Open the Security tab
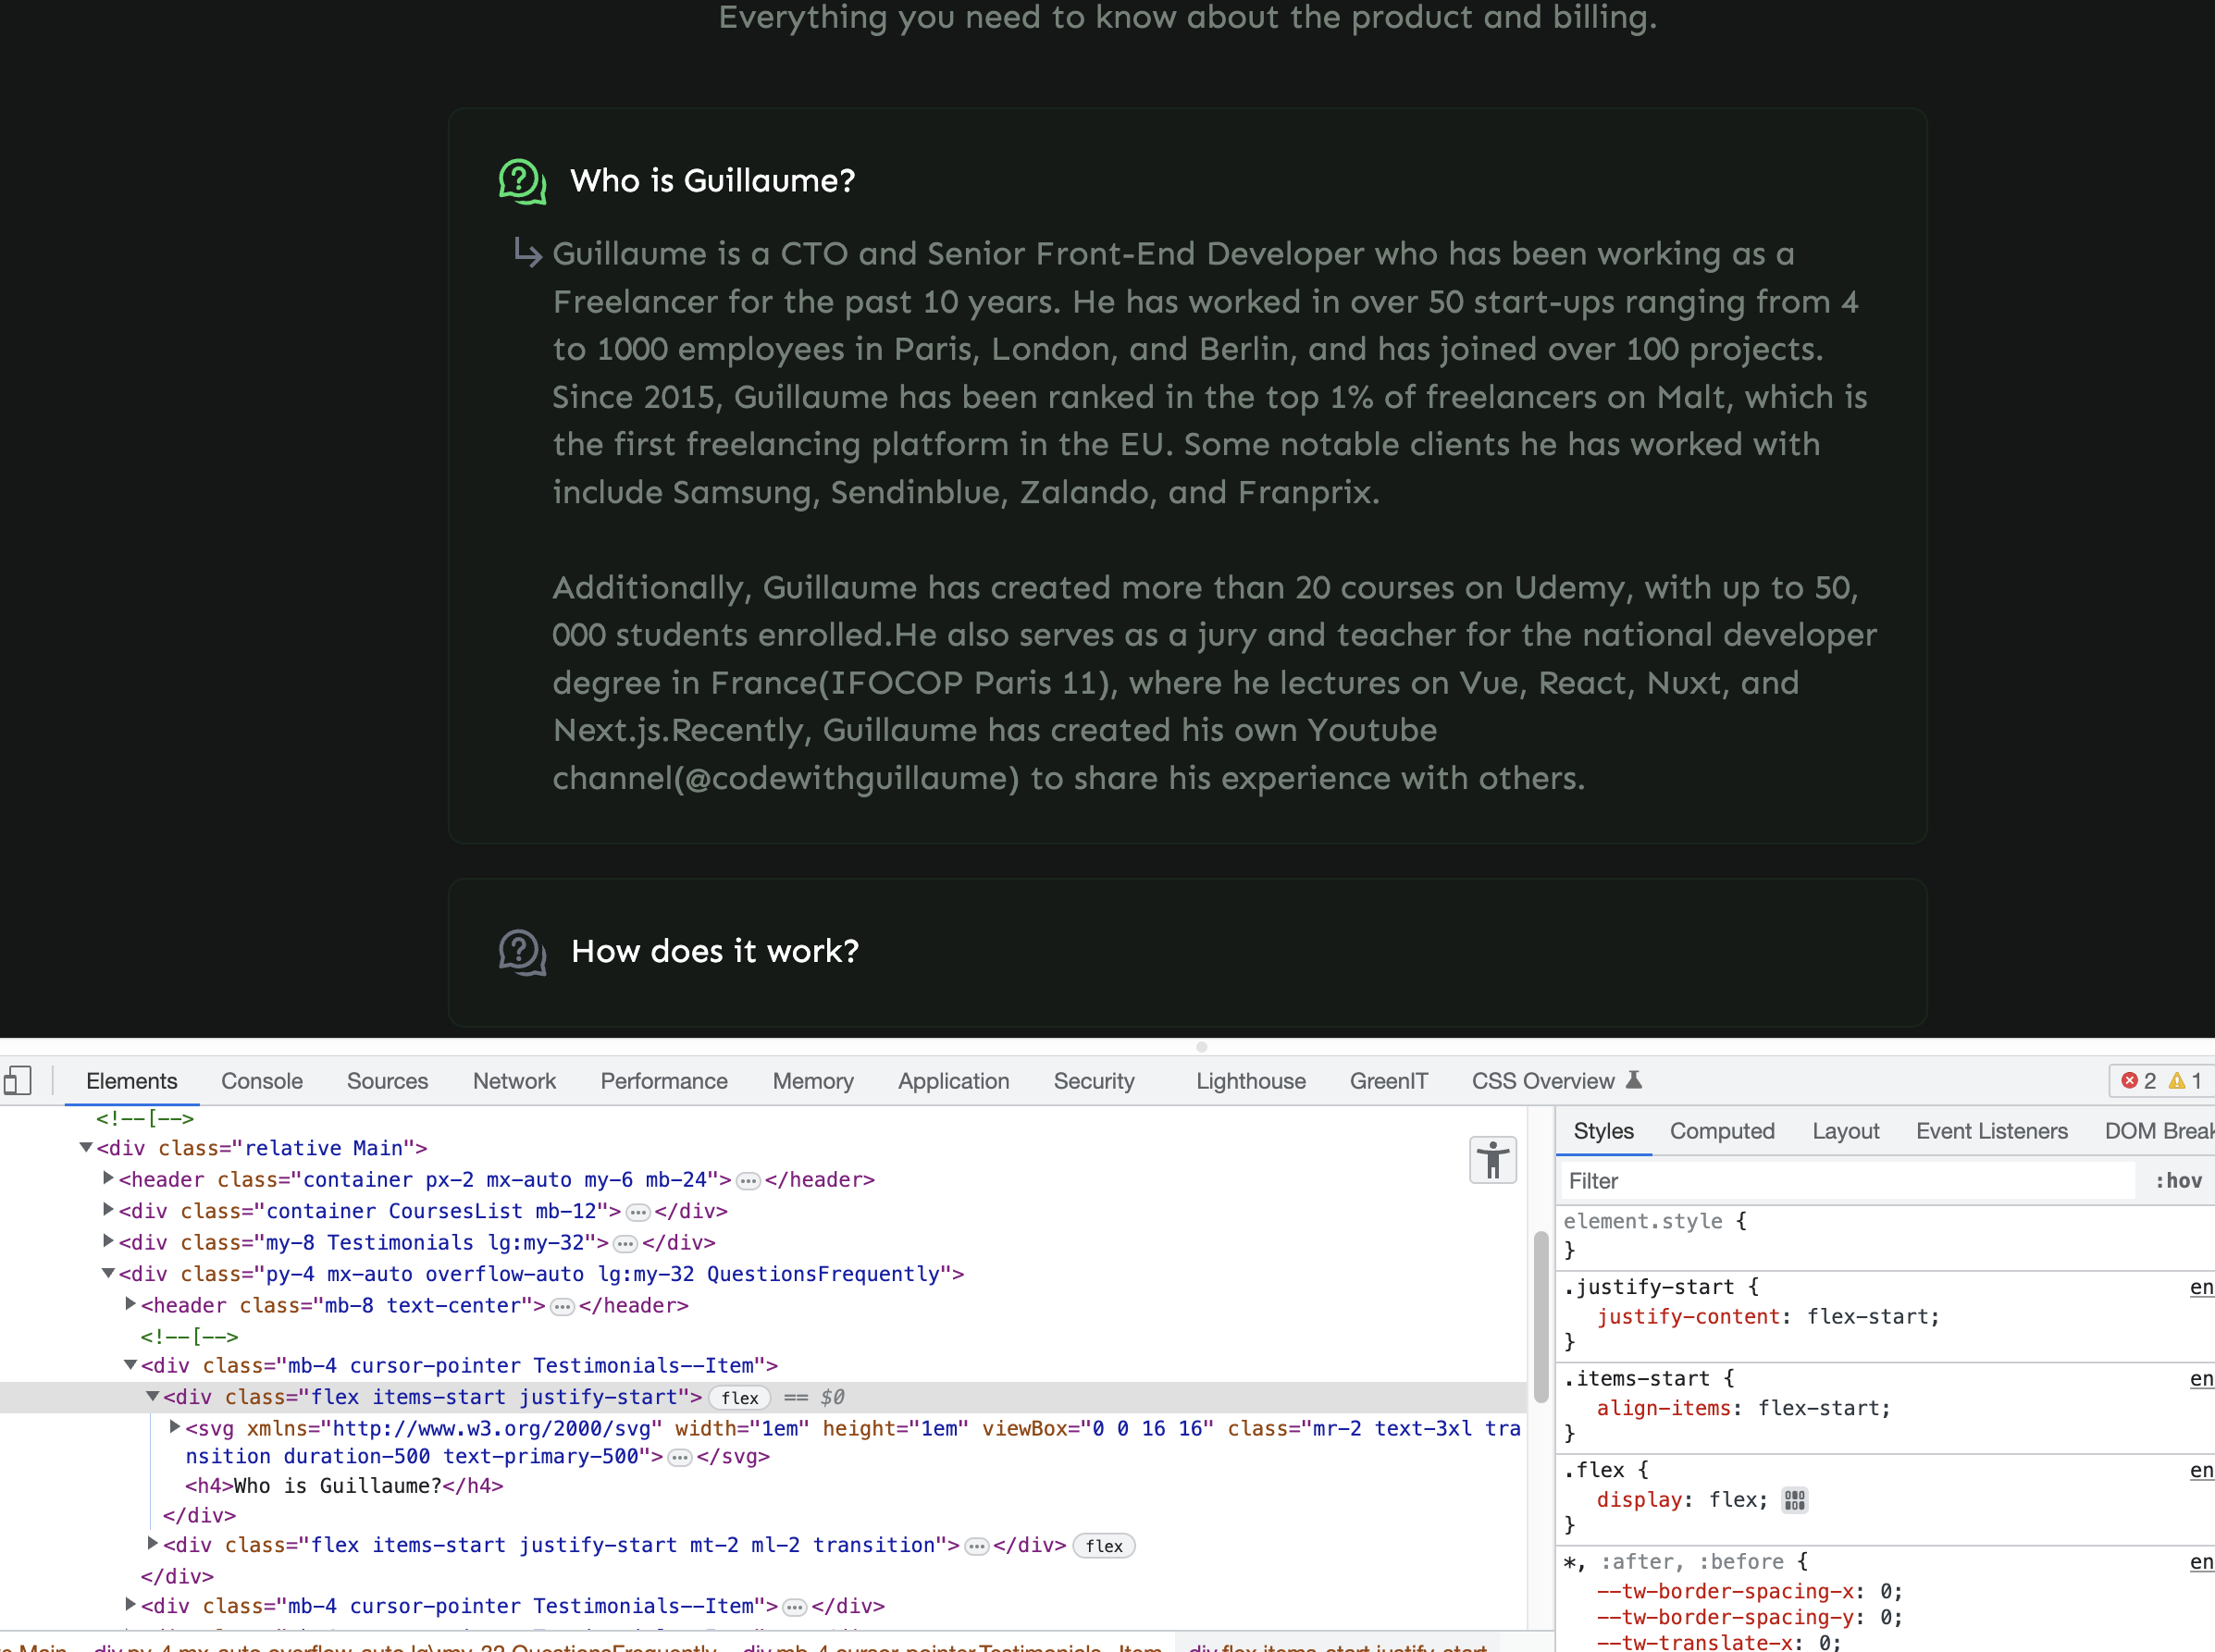This screenshot has height=1652, width=2215. pyautogui.click(x=1094, y=1081)
